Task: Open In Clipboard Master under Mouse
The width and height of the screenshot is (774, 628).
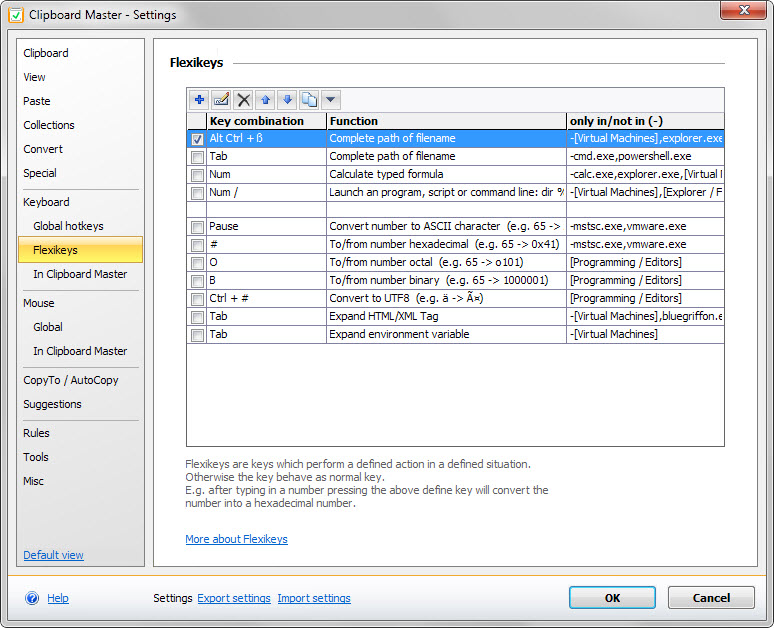Action: 80,351
